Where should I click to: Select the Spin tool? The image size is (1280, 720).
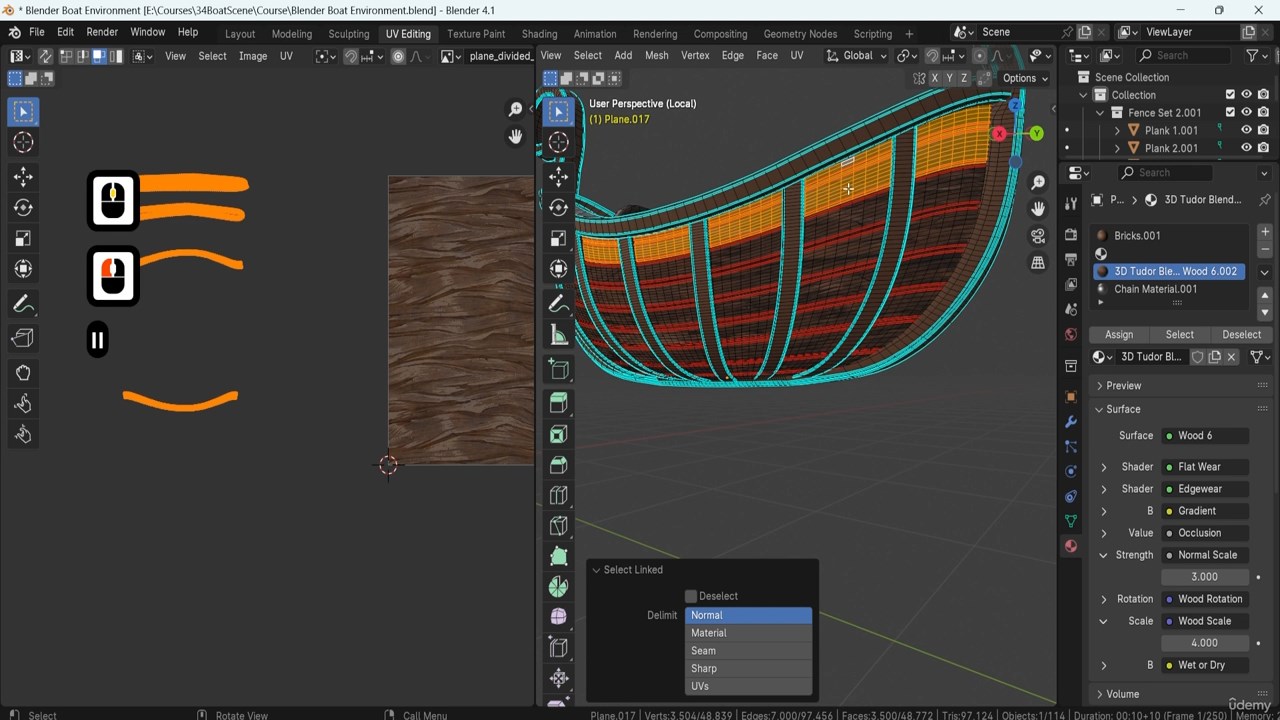(x=559, y=587)
